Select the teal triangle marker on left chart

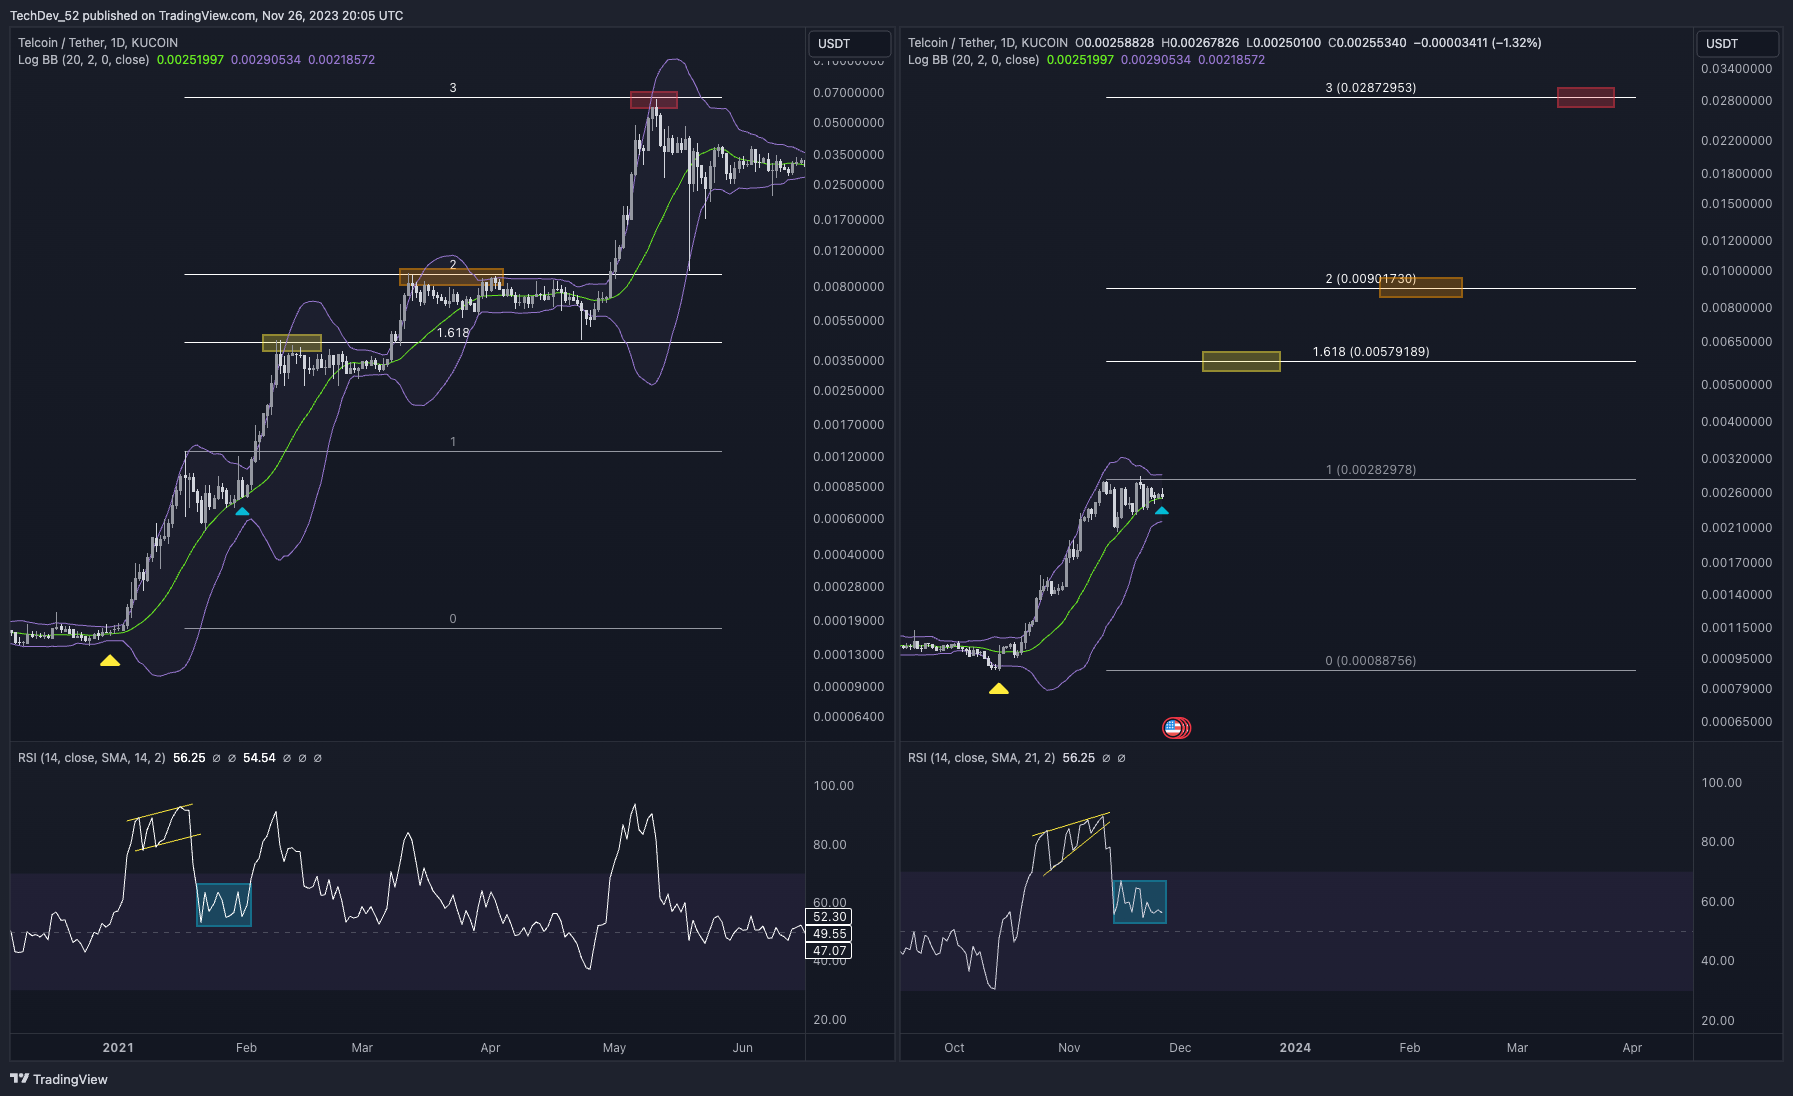(x=243, y=511)
